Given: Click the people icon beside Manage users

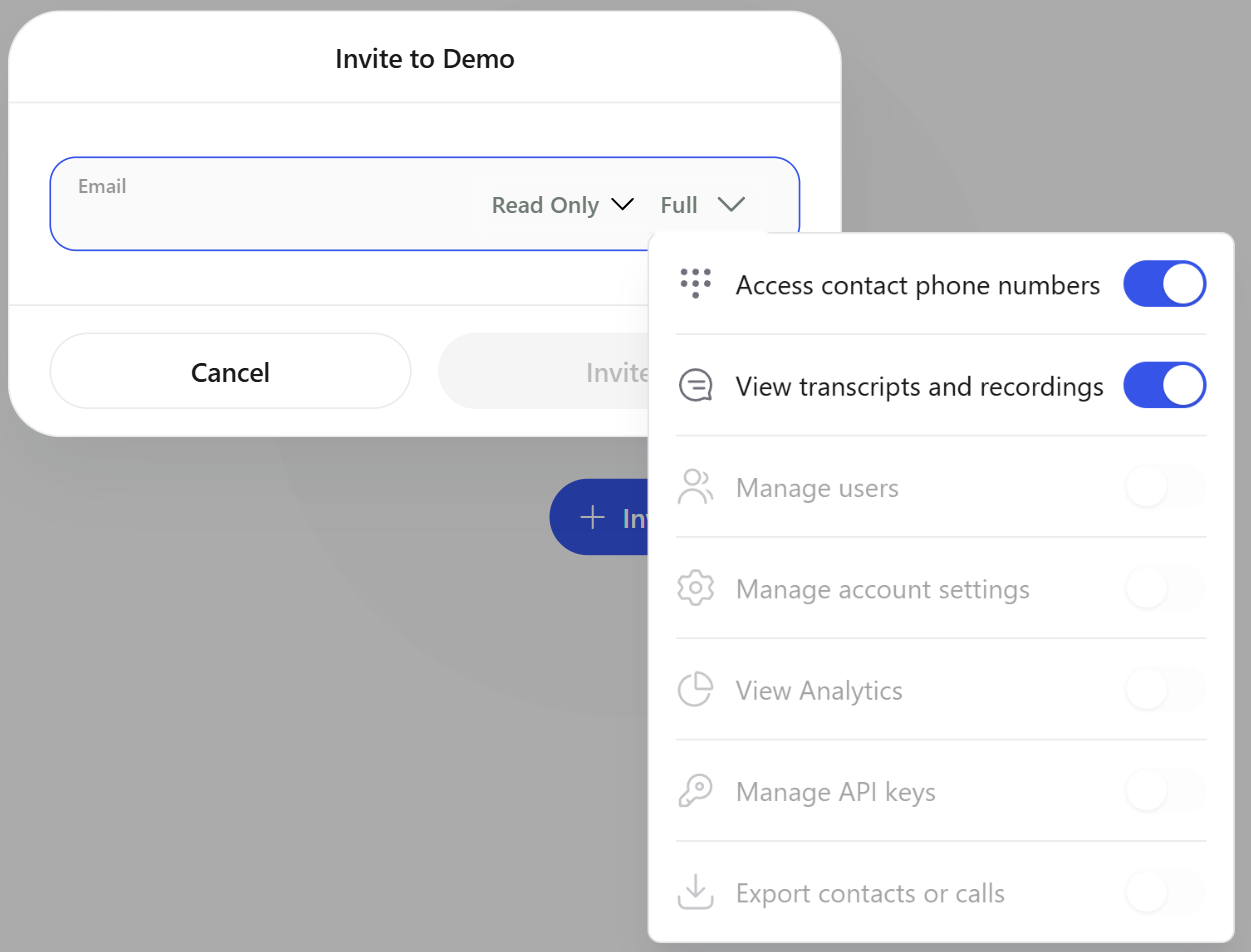Looking at the screenshot, I should point(695,487).
